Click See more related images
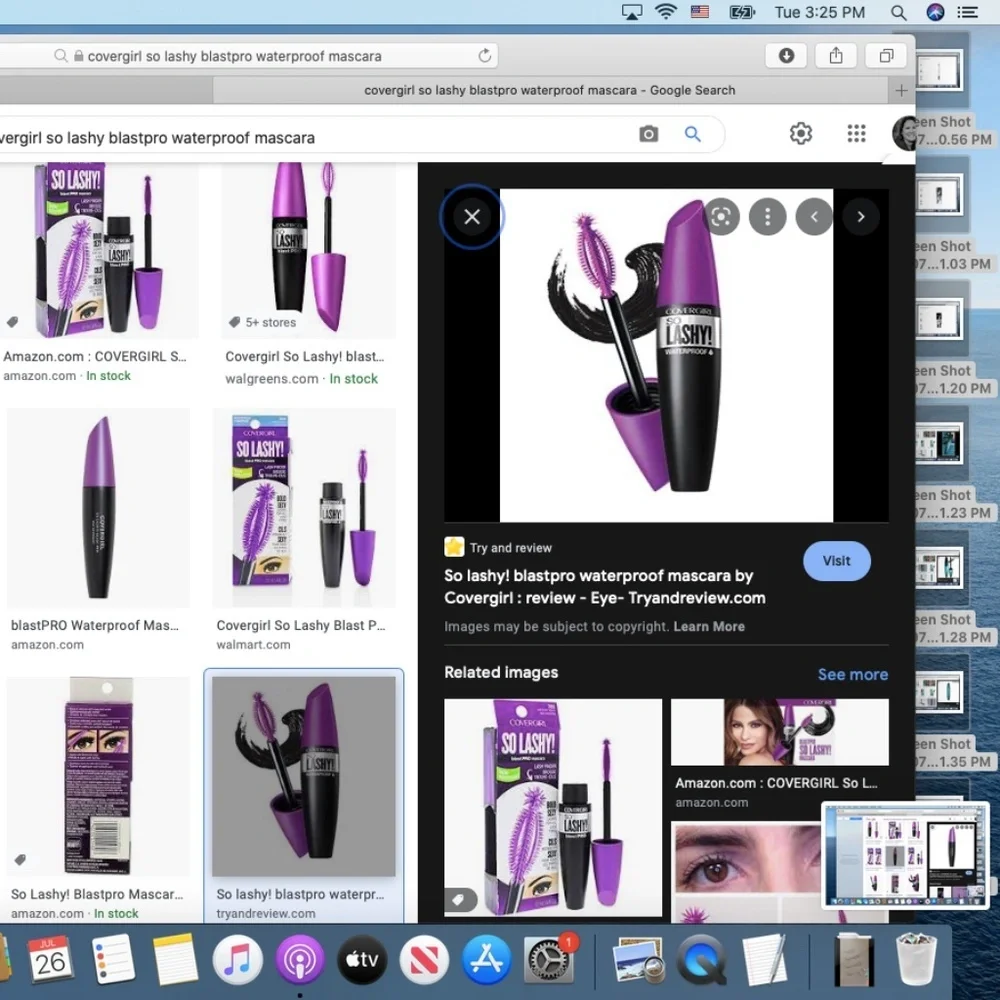The image size is (1000, 1000). (x=853, y=674)
